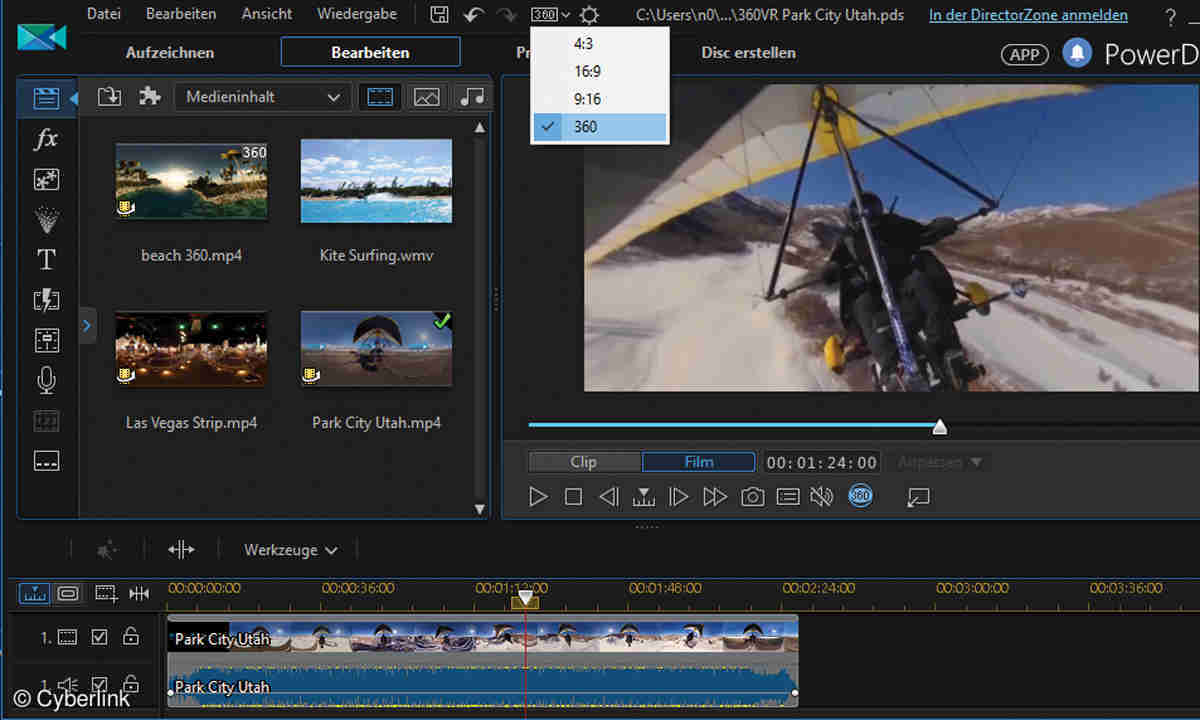Lock audio track 1 with the padlock
Image resolution: width=1200 pixels, height=720 pixels.
click(131, 684)
